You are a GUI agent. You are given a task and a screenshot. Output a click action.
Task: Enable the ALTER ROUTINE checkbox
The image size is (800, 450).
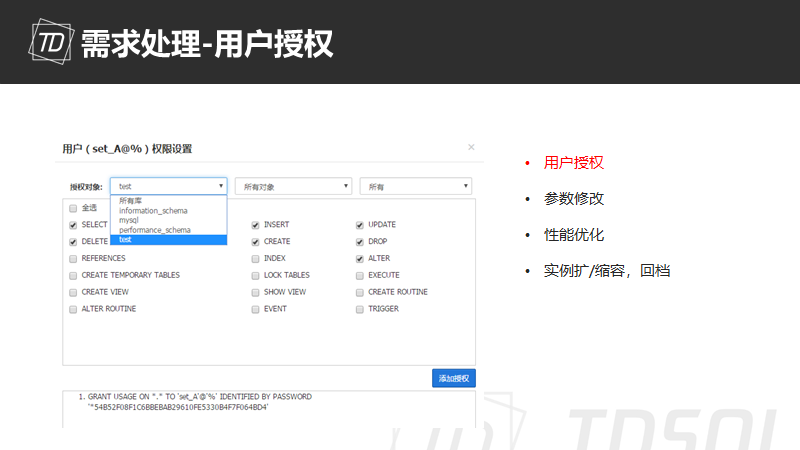[73, 309]
